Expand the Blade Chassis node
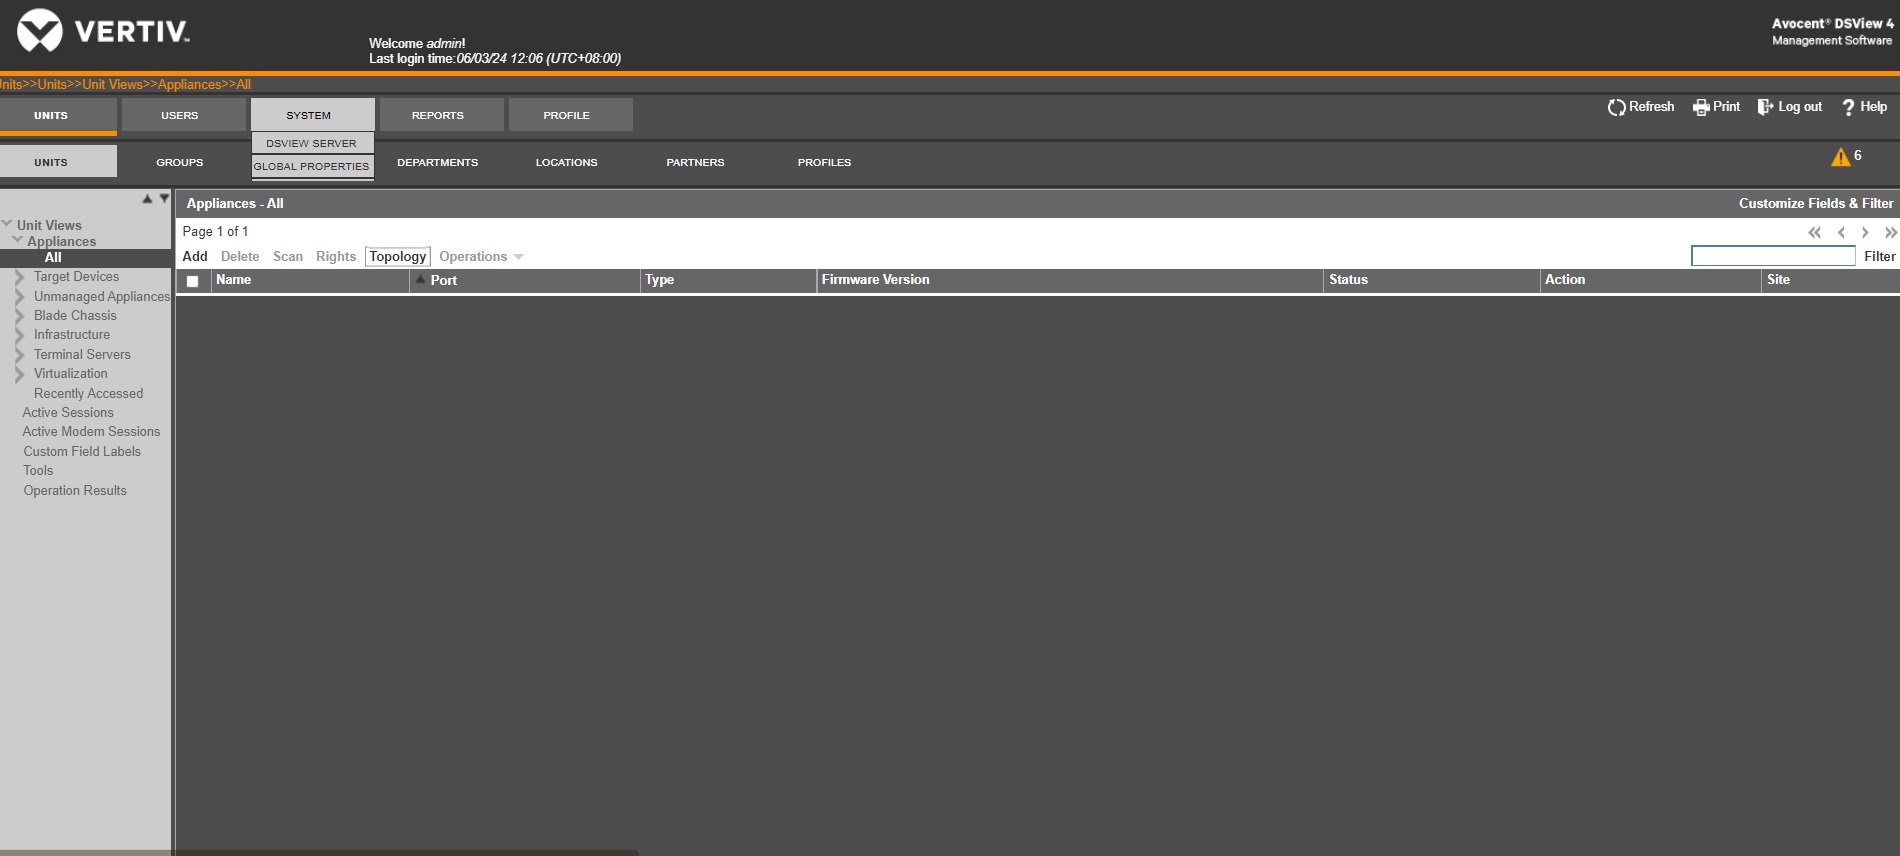Screen dimensions: 1900x856 click(19, 316)
